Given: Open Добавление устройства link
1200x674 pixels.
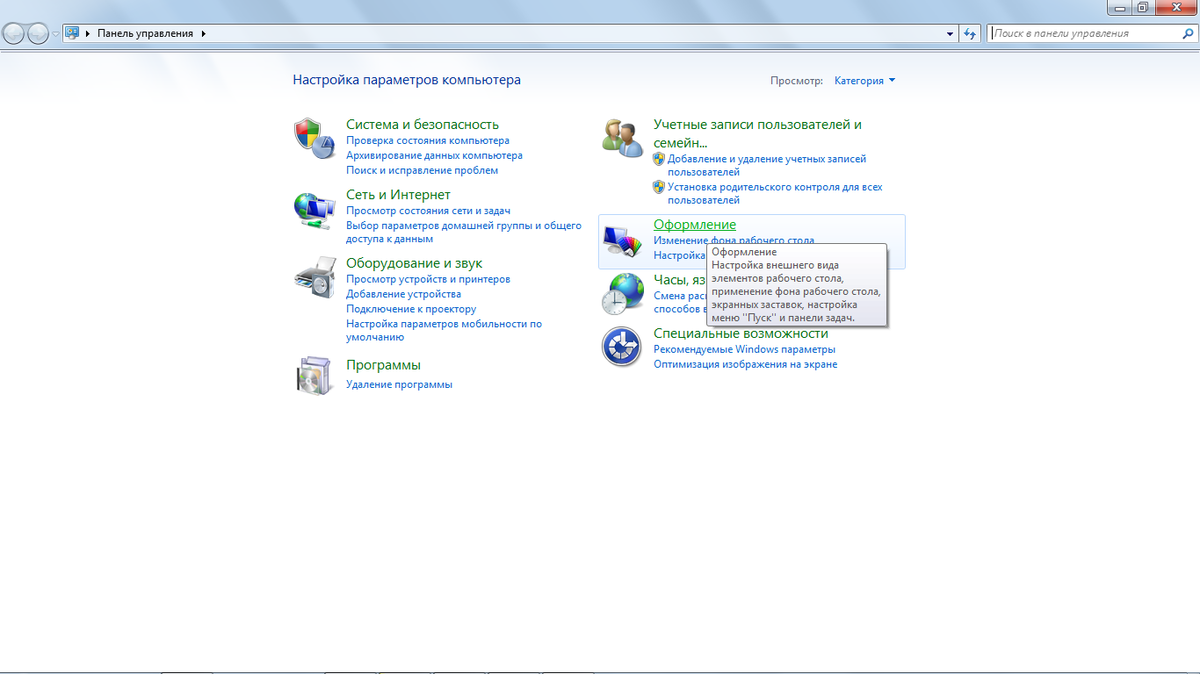Looking at the screenshot, I should (403, 294).
